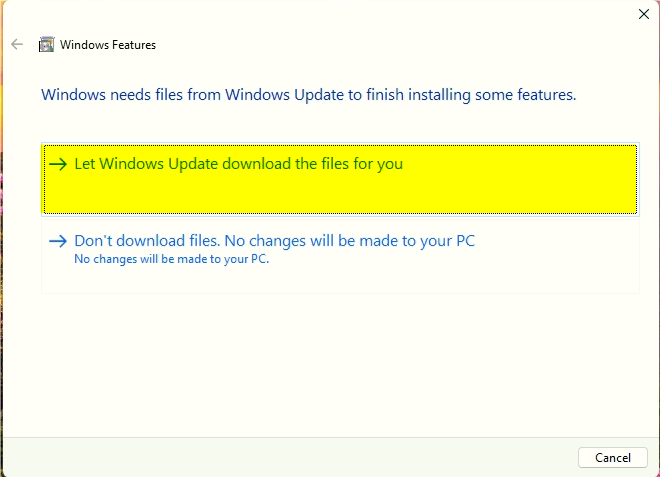Click the word 'PC' in second option title
The width and height of the screenshot is (660, 477).
tap(465, 241)
